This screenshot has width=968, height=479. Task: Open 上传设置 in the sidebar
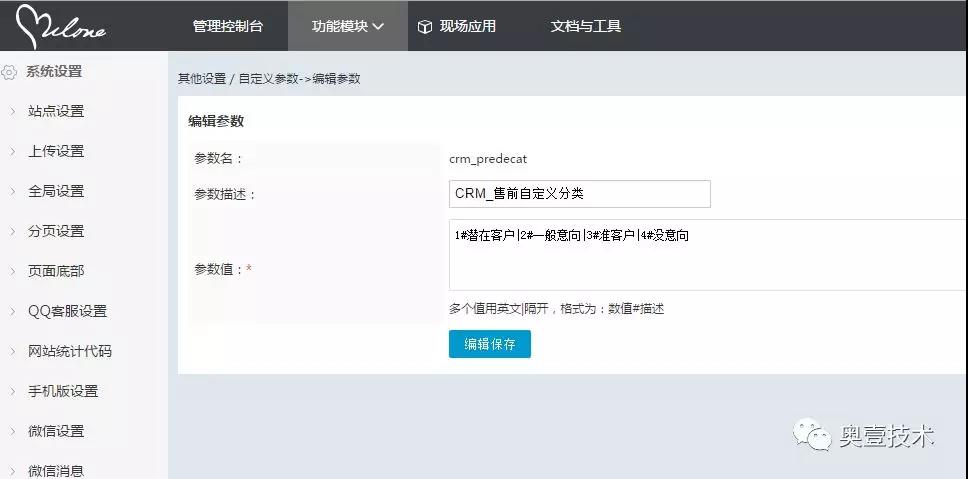click(56, 151)
